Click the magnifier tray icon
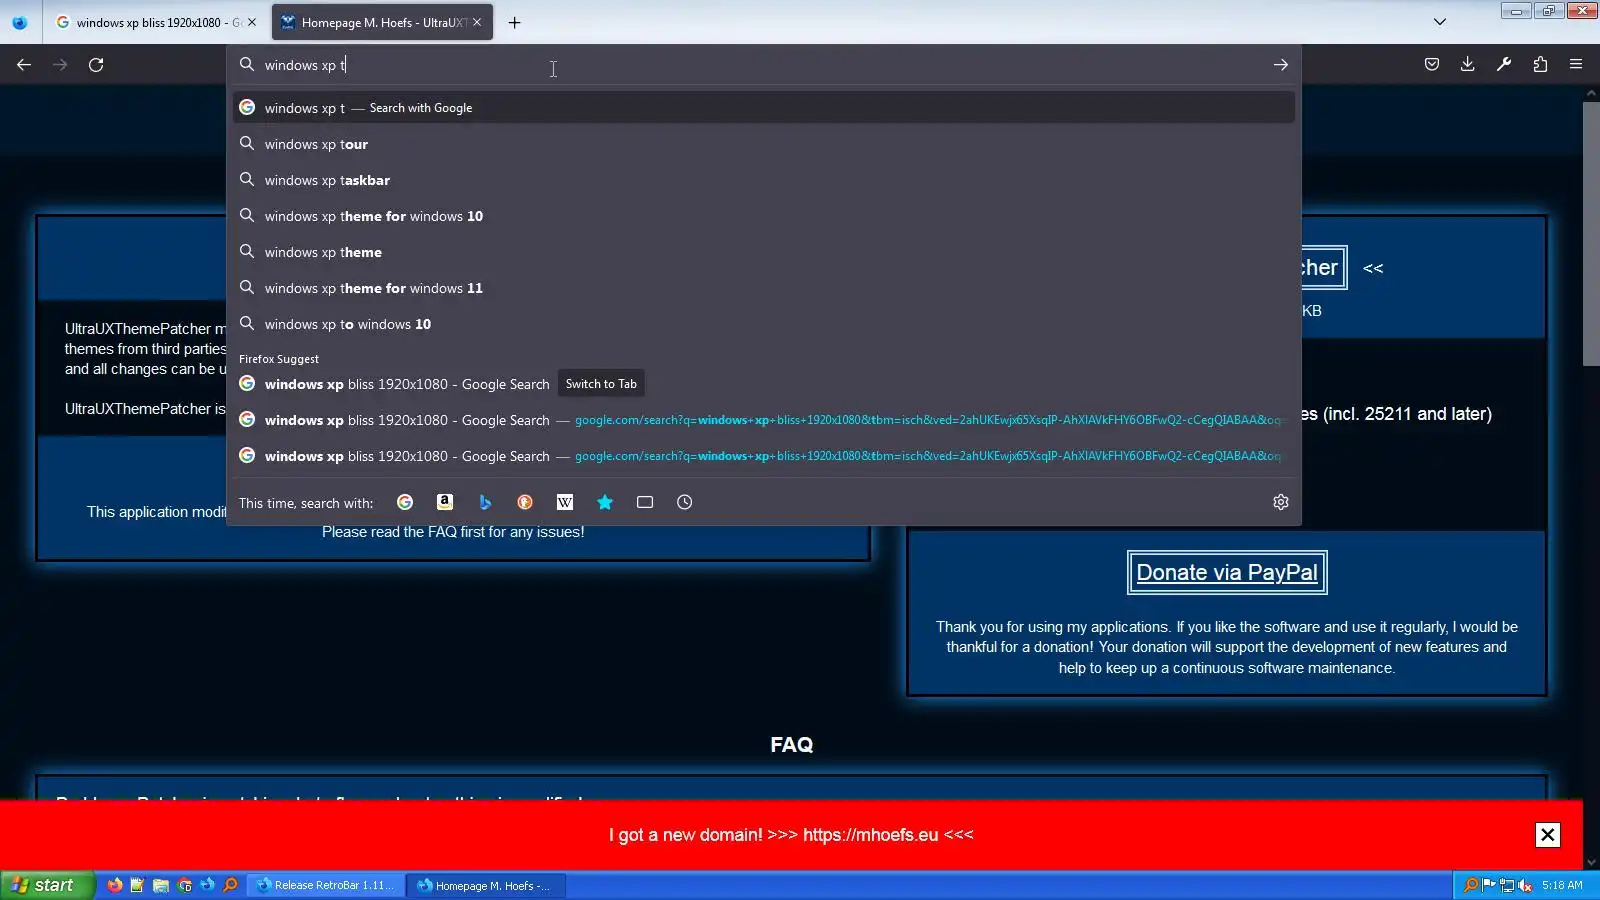Viewport: 1600px width, 900px height. coord(1471,885)
